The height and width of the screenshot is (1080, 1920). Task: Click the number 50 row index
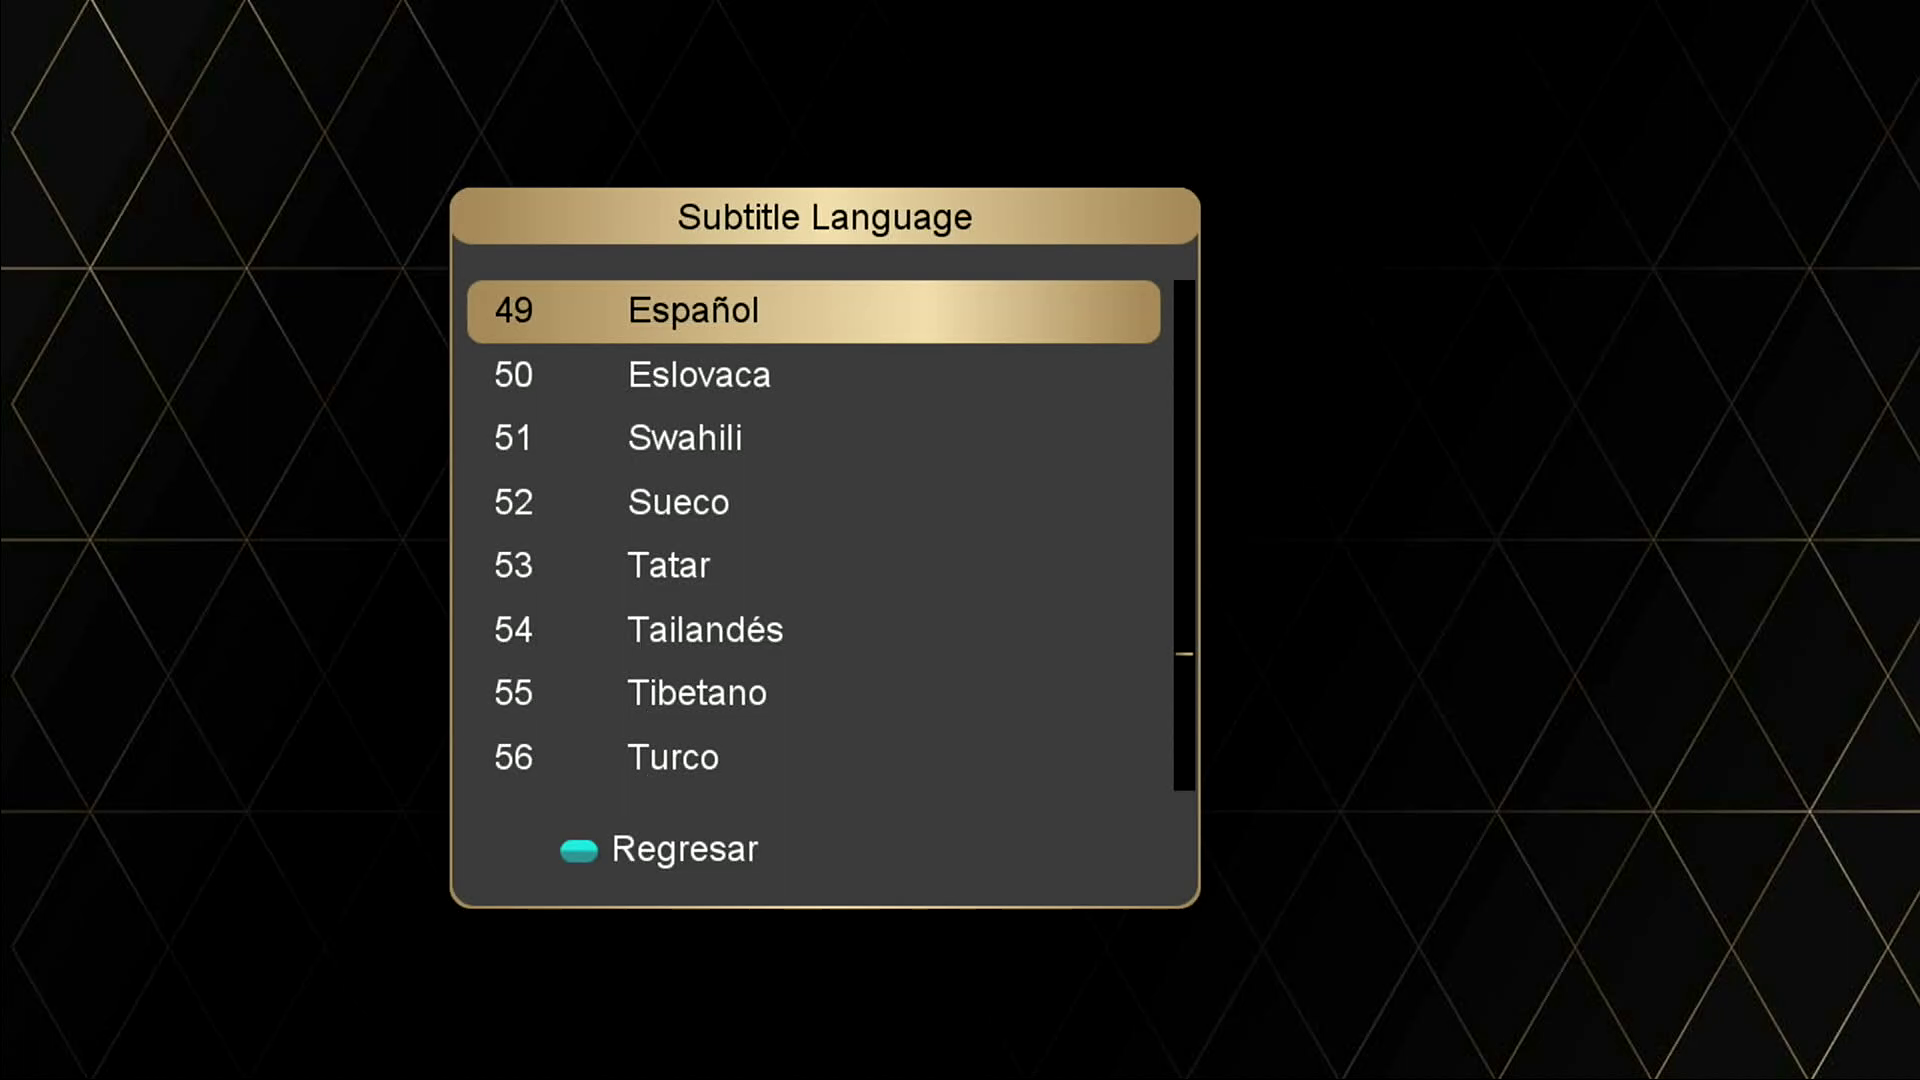(x=514, y=375)
